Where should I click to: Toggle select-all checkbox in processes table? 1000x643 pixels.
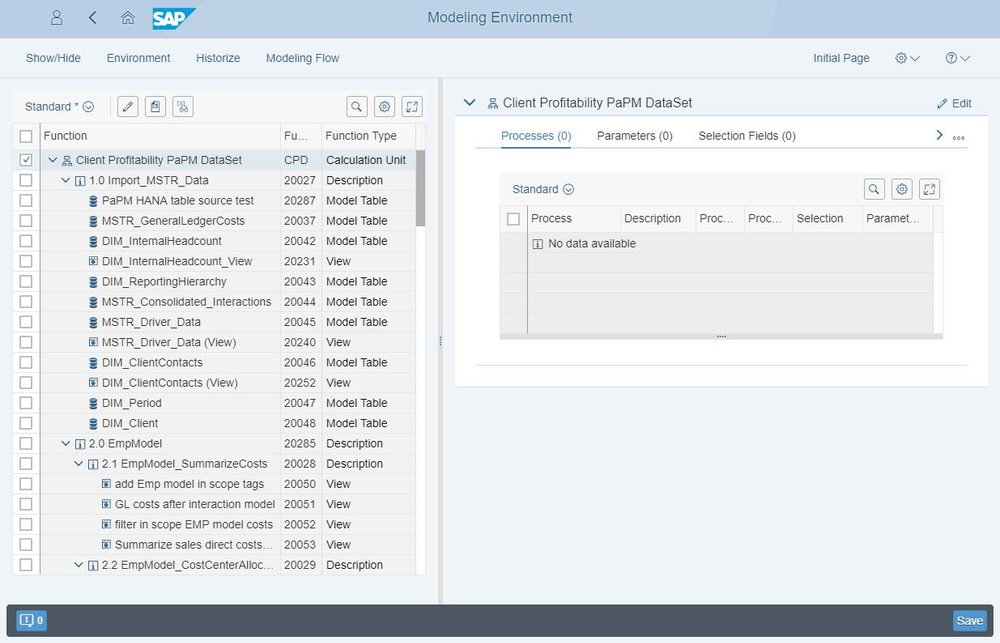[x=513, y=219]
